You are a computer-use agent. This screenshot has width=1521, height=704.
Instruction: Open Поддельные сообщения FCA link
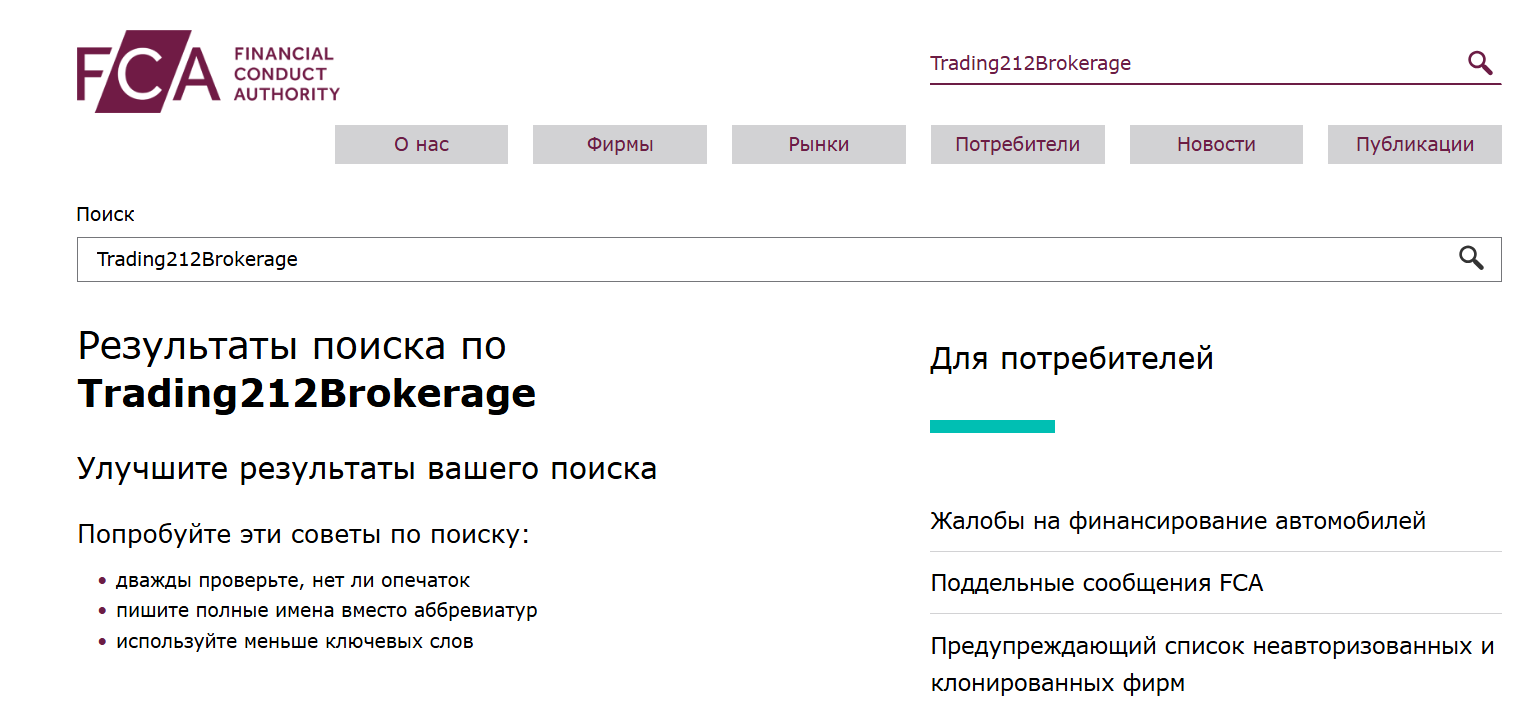(x=1097, y=583)
